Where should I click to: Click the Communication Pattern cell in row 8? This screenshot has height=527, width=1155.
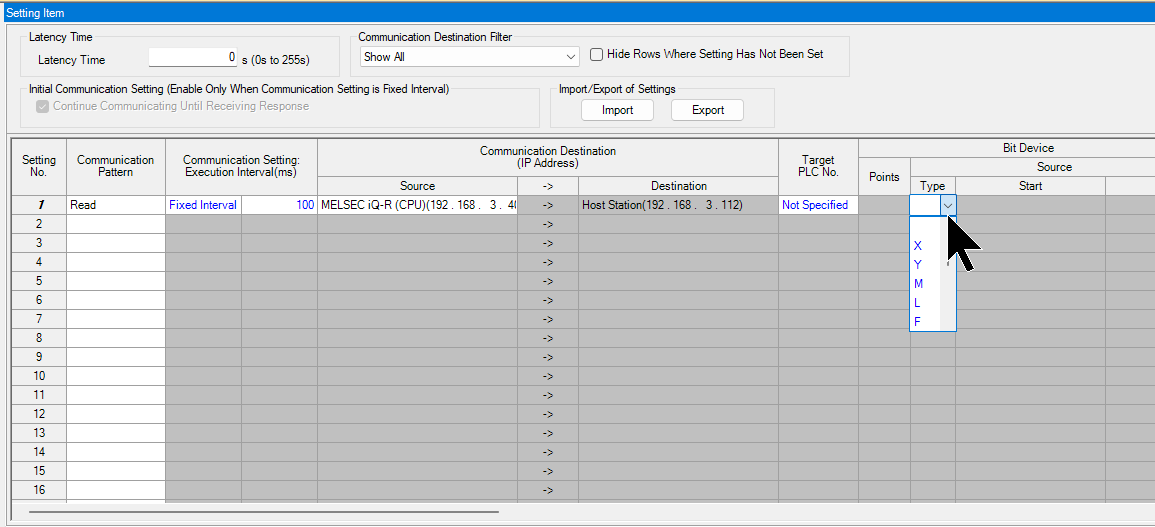click(x=116, y=338)
